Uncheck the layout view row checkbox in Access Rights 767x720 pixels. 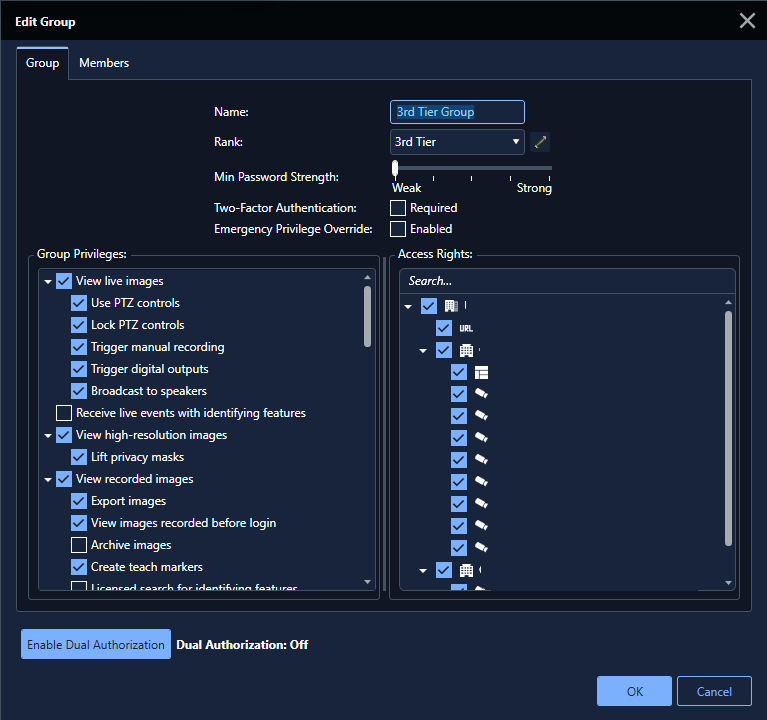[x=459, y=373]
